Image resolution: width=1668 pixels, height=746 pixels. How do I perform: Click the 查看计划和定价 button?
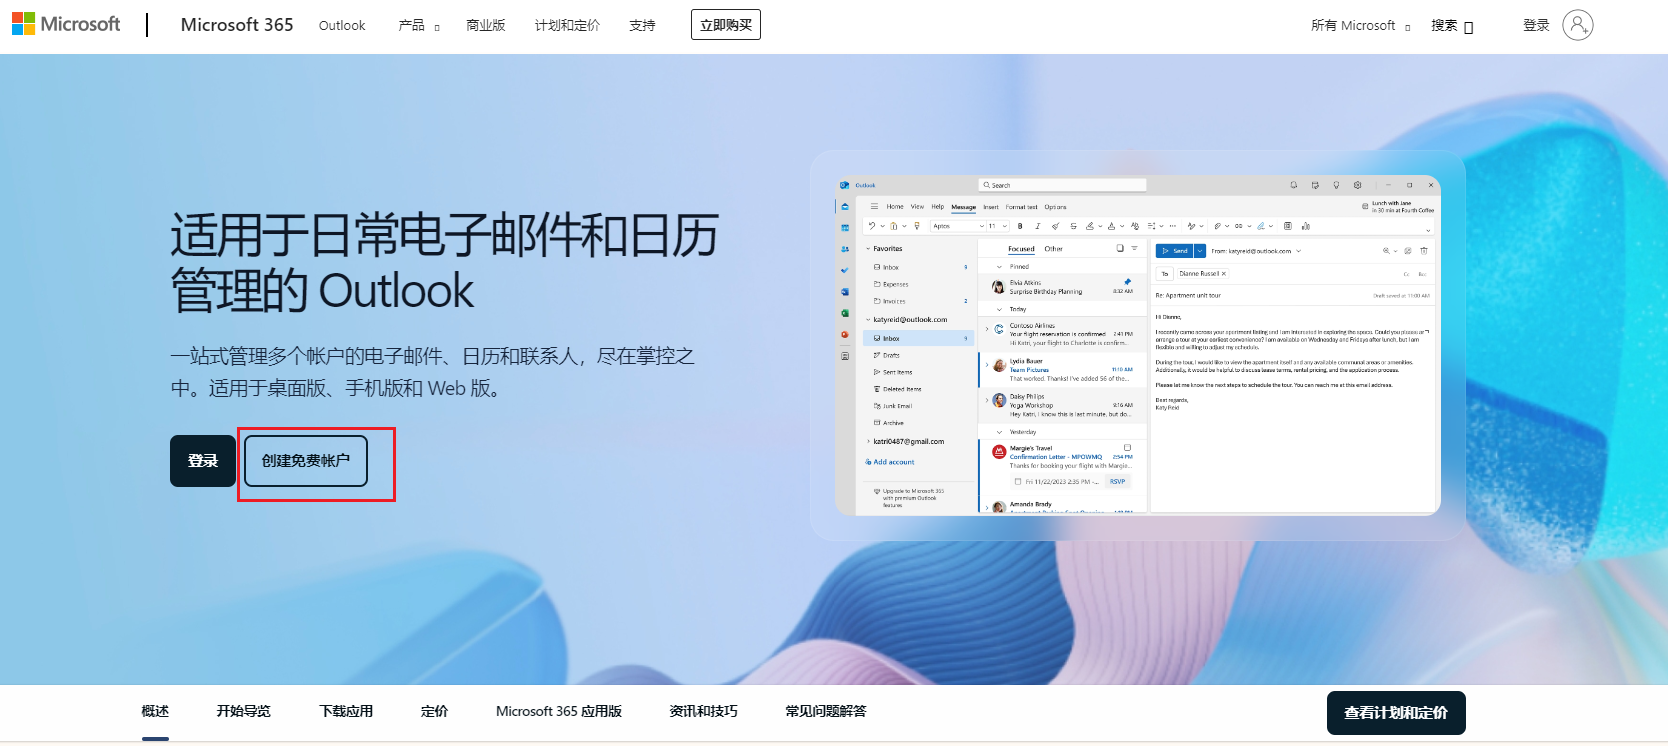[x=1396, y=713]
